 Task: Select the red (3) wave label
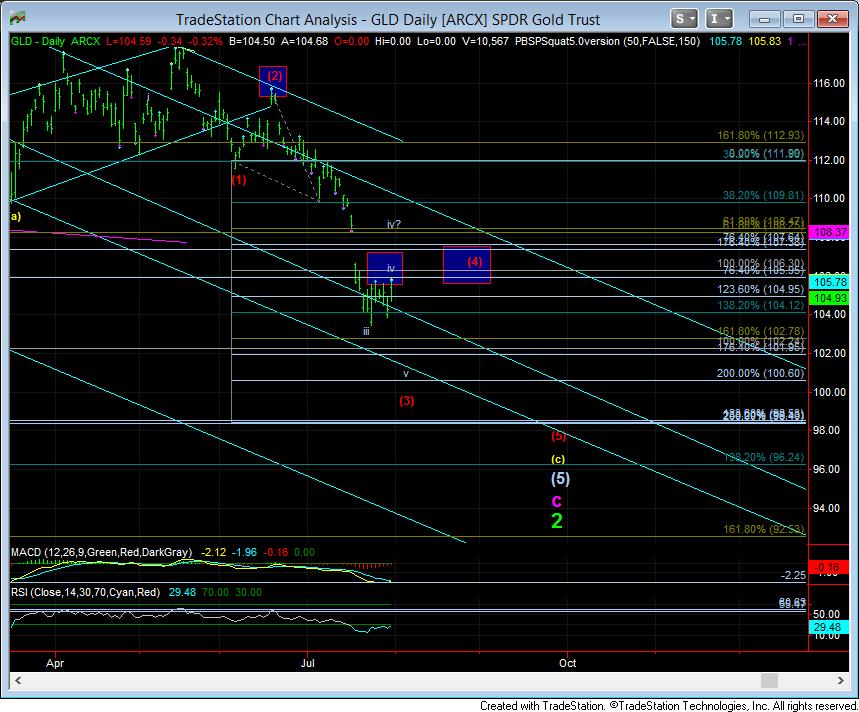click(x=406, y=400)
